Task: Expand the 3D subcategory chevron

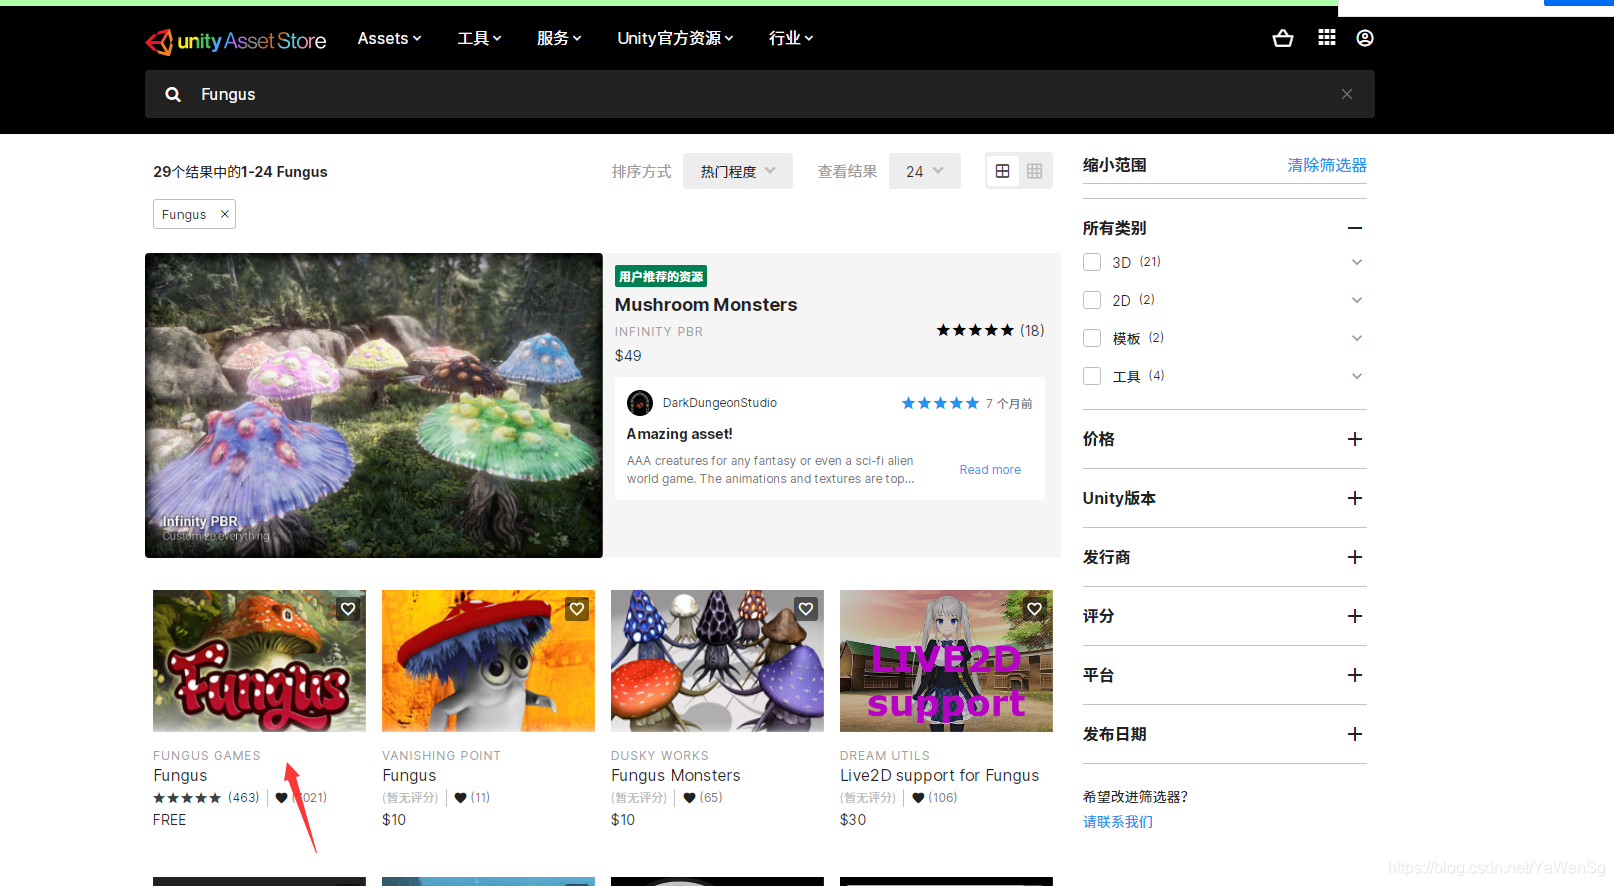Action: (x=1357, y=262)
